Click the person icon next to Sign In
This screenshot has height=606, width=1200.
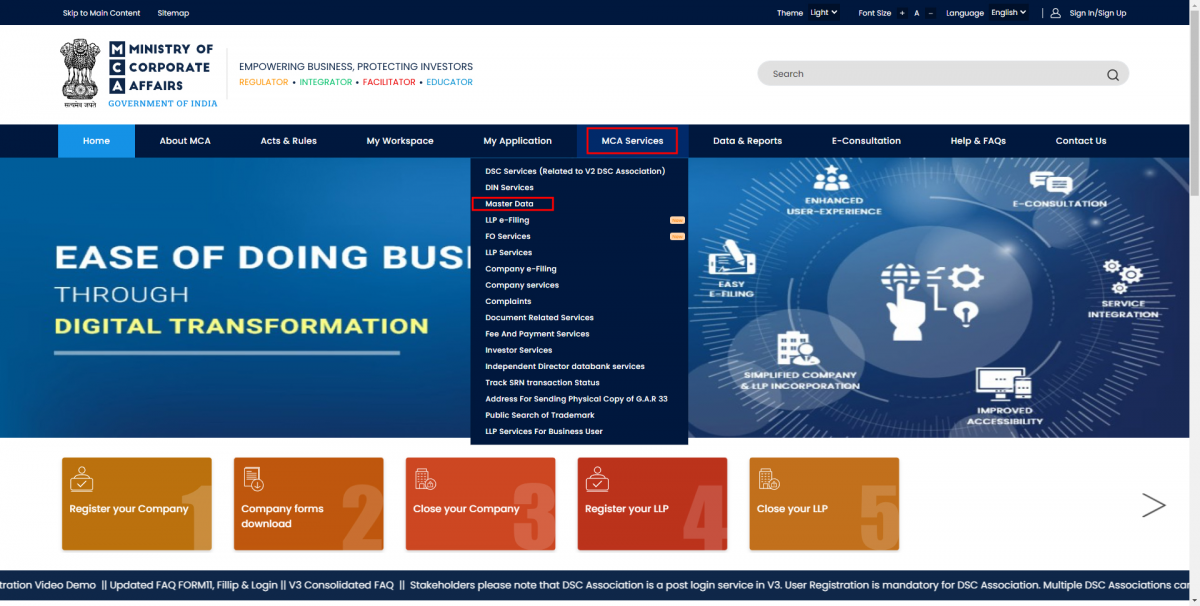1054,12
